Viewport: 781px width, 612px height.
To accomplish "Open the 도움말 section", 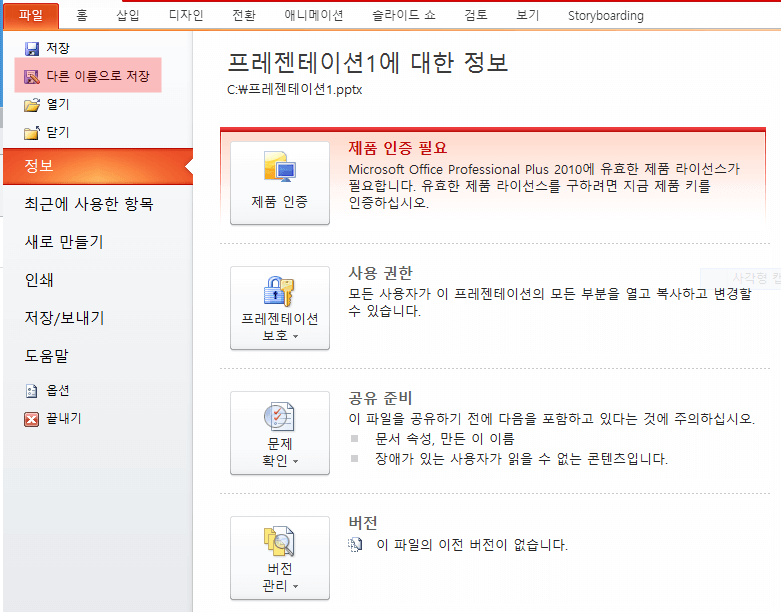I will [x=46, y=356].
